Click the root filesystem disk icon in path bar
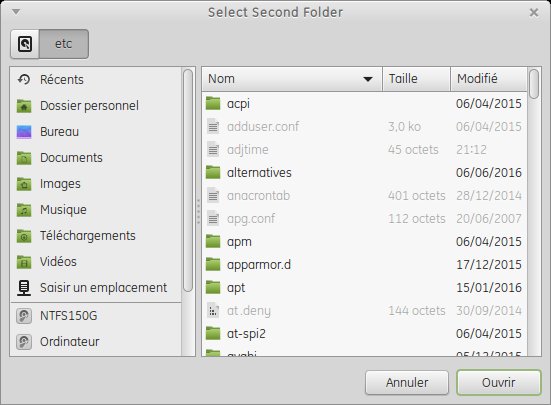 25,44
